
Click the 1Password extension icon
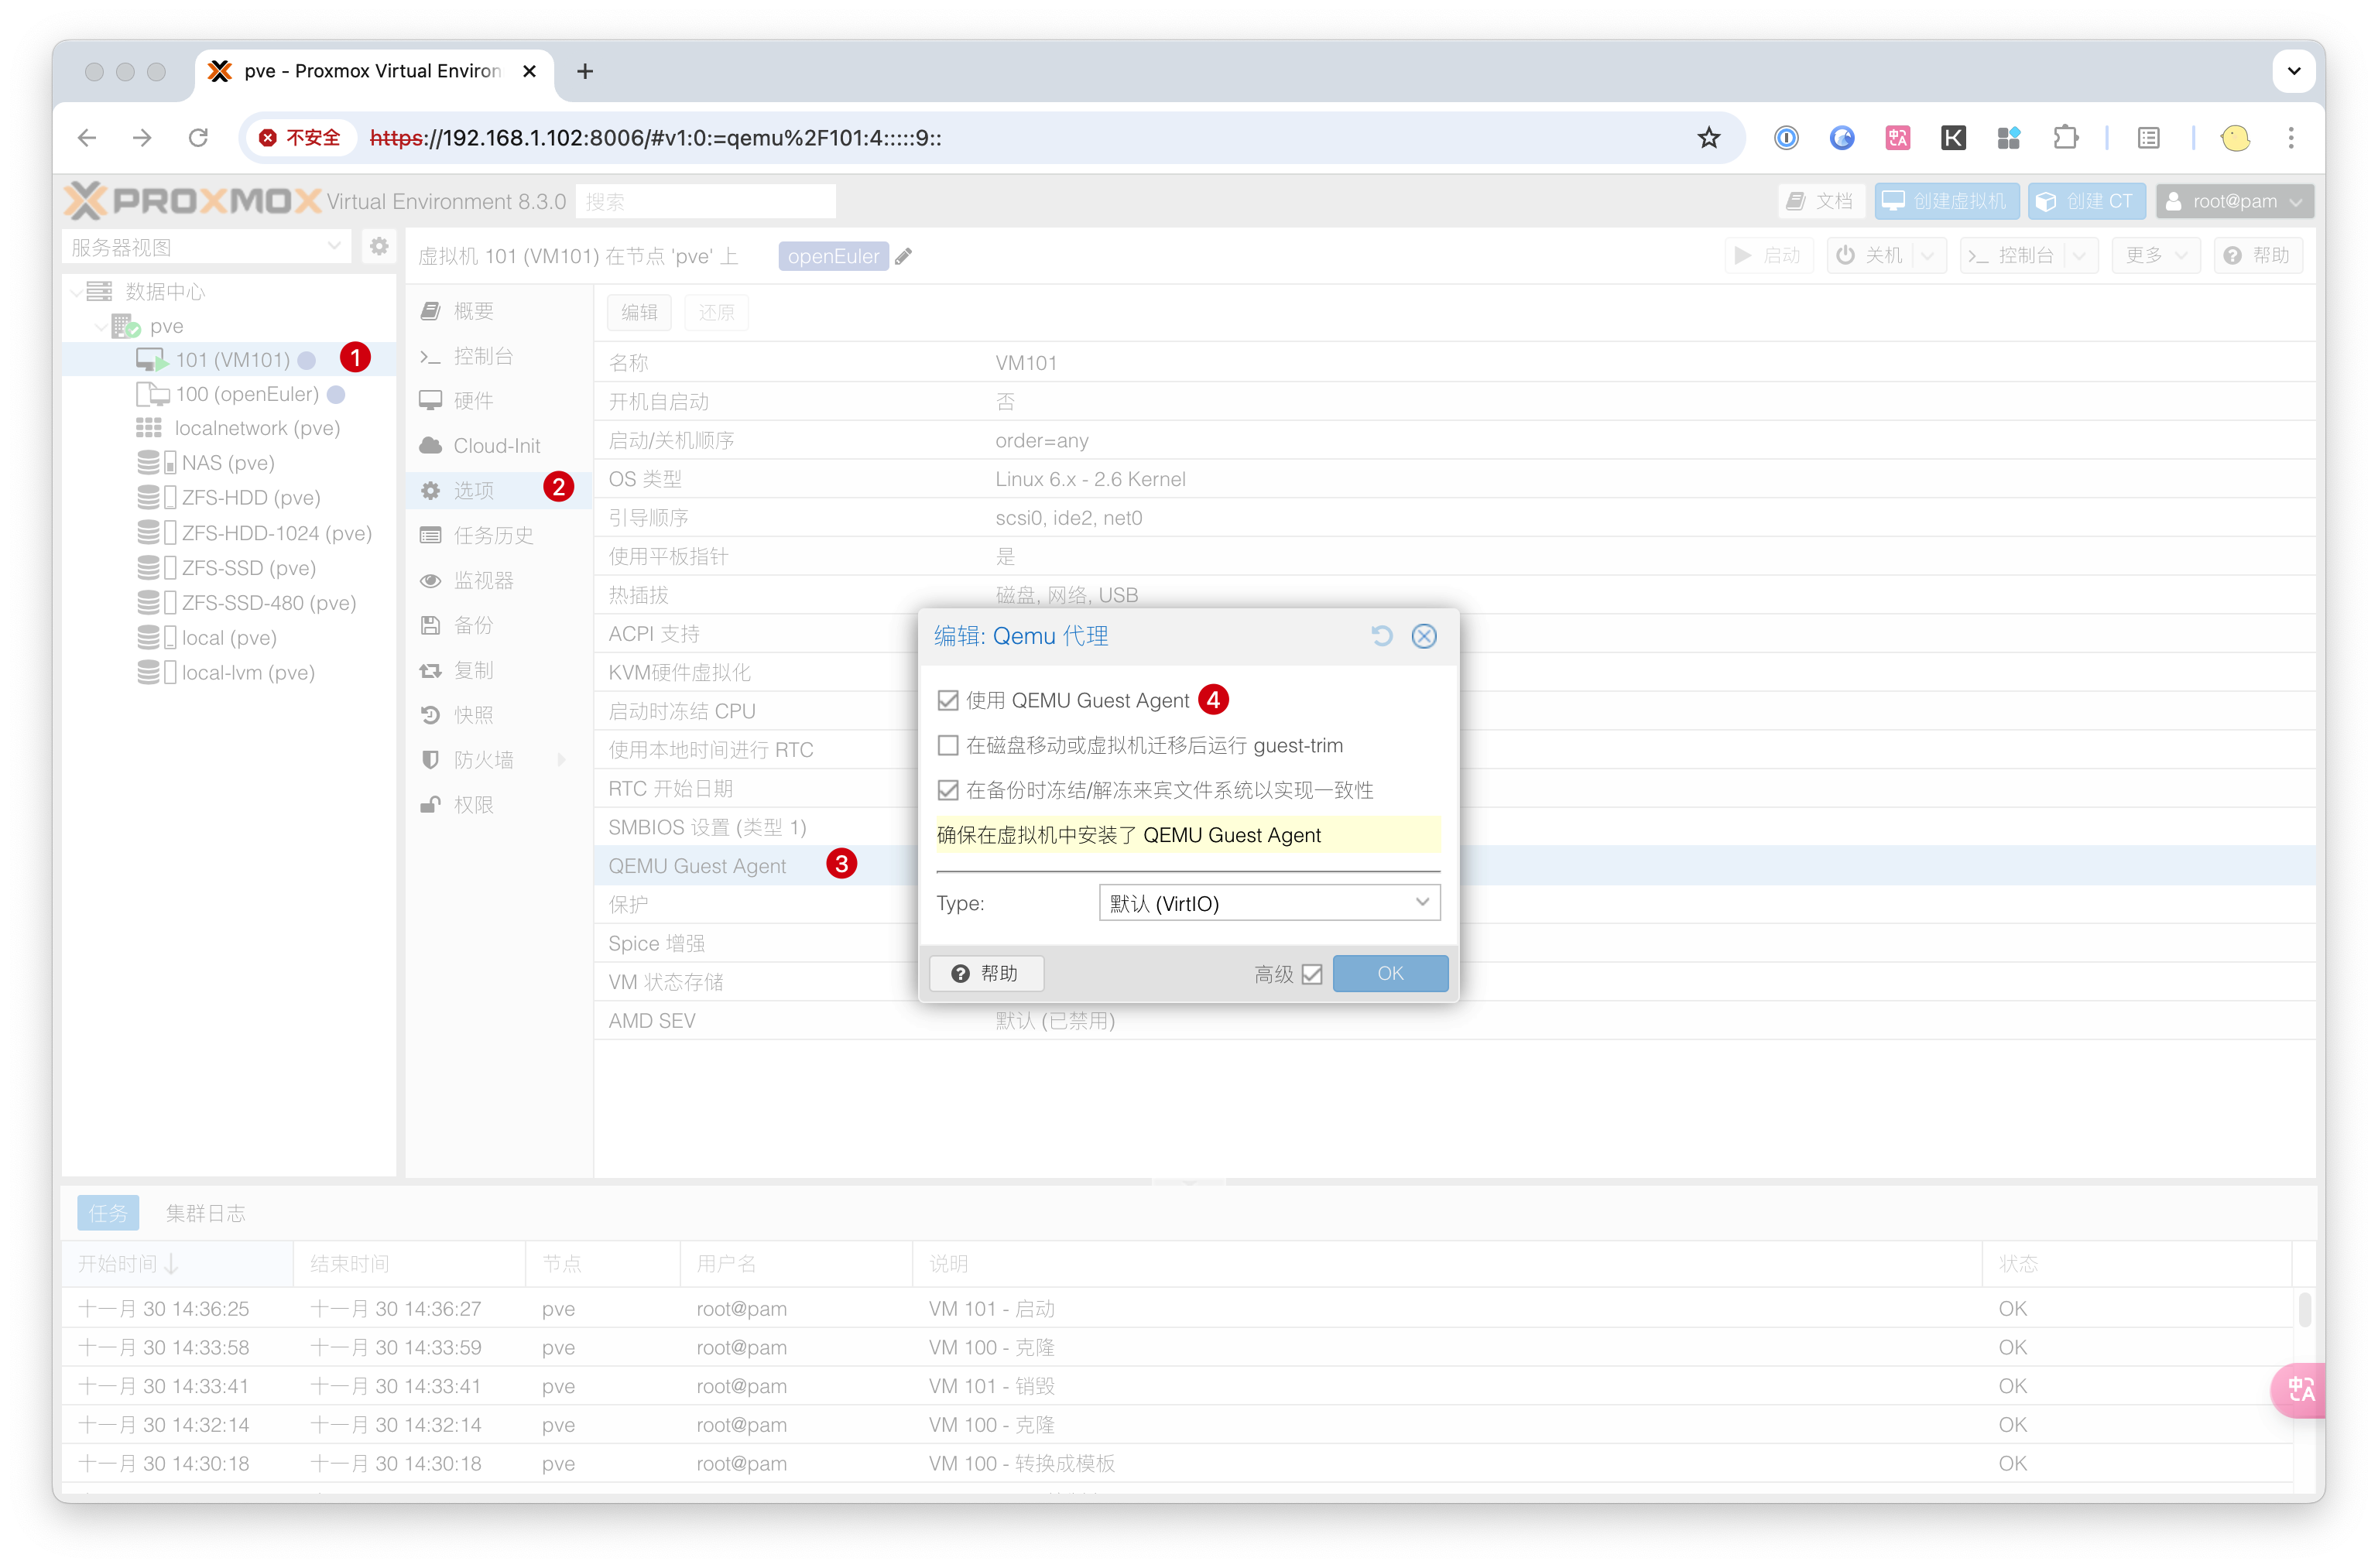[1786, 137]
